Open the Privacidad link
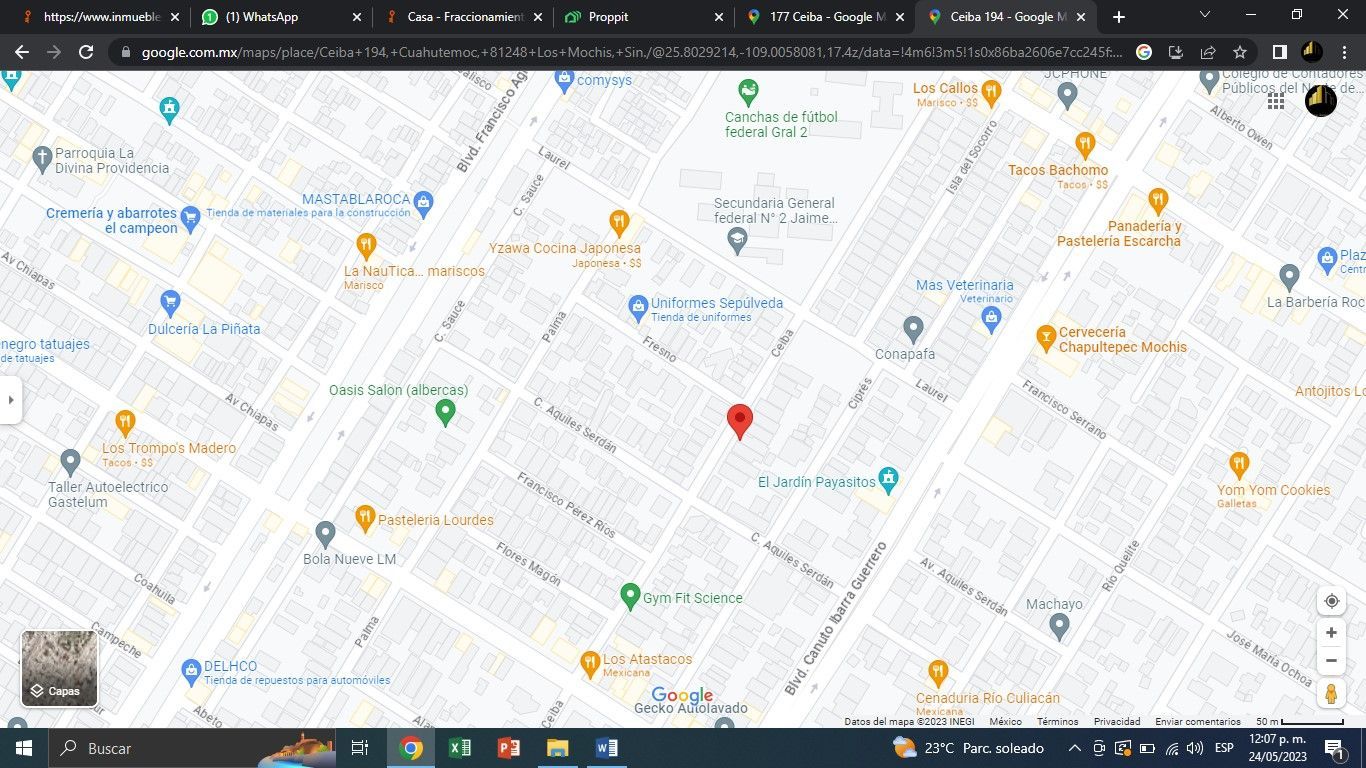This screenshot has height=768, width=1366. [x=1117, y=721]
